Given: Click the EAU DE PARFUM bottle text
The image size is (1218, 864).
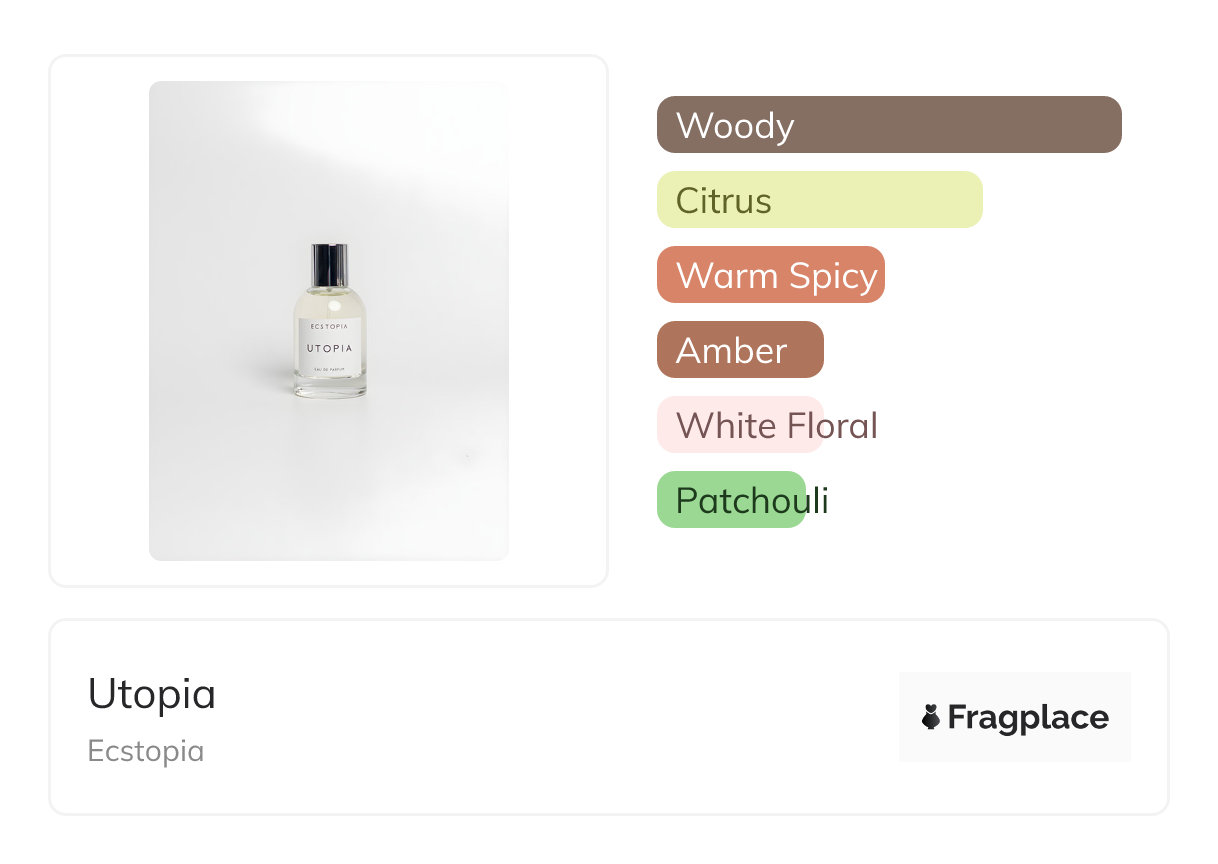Looking at the screenshot, I should click(x=330, y=372).
